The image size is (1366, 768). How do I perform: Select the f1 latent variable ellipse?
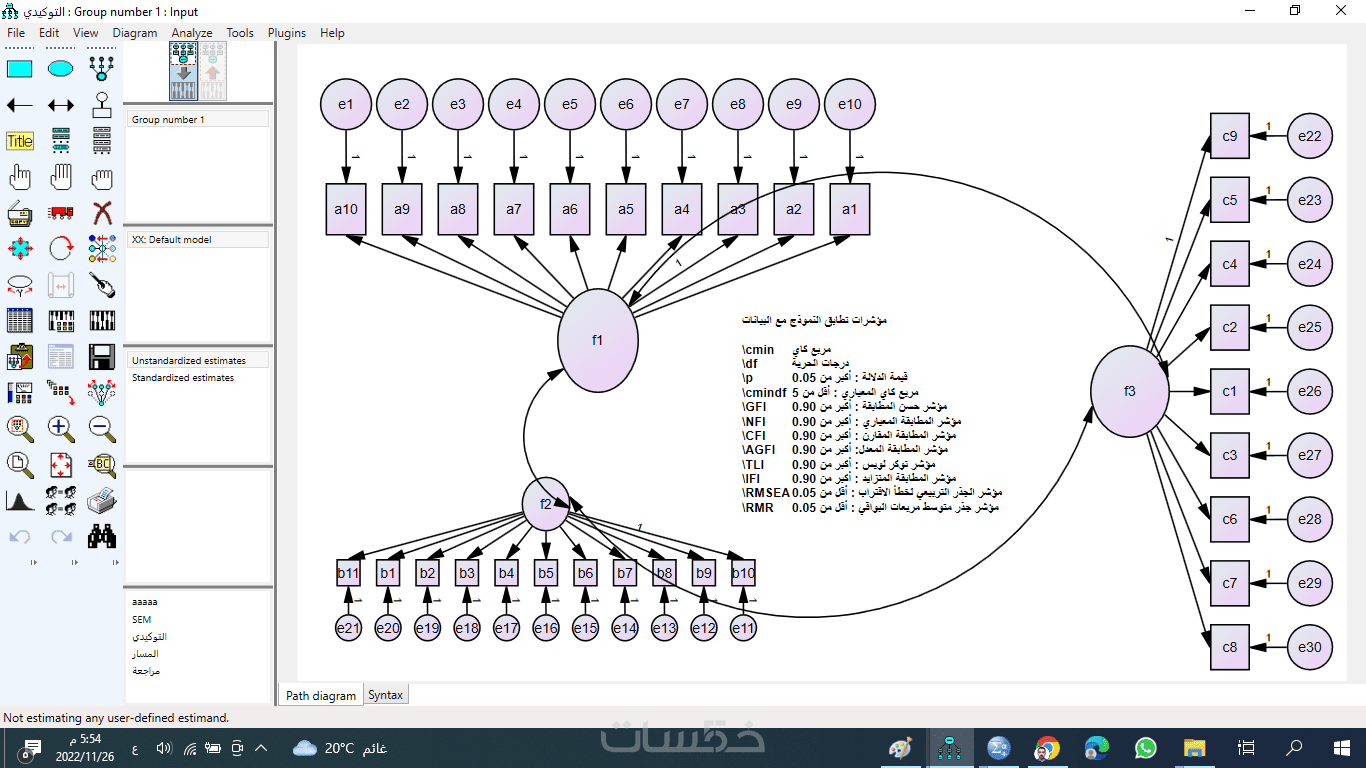tap(598, 340)
